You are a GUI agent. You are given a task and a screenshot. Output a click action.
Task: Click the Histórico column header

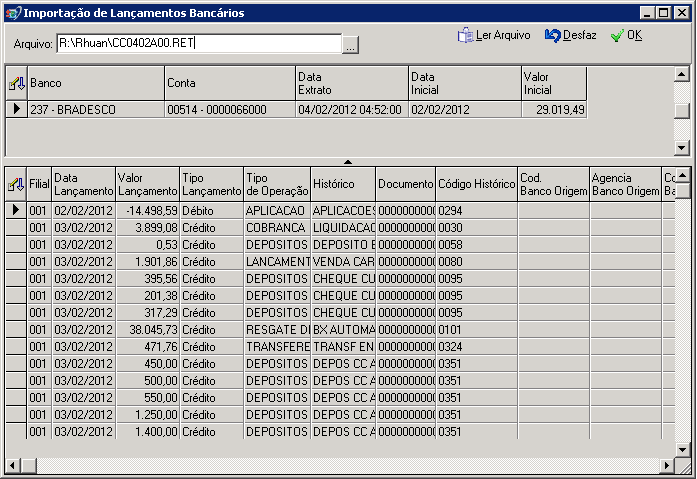pyautogui.click(x=343, y=184)
